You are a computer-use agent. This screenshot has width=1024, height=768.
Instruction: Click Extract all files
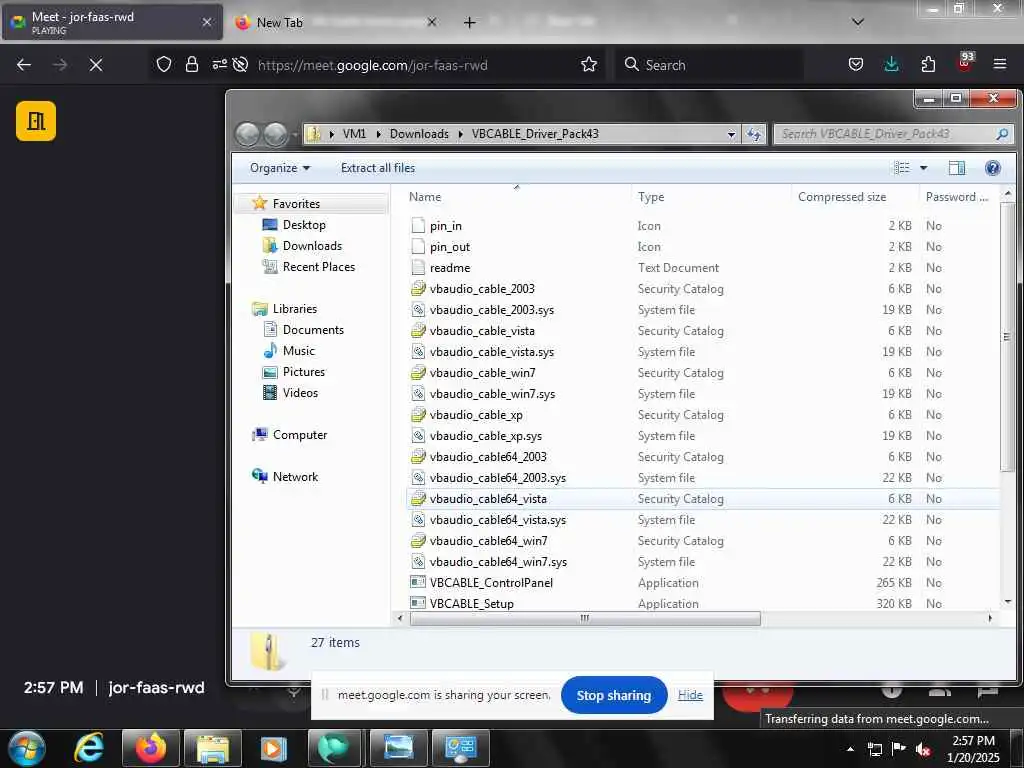377,168
